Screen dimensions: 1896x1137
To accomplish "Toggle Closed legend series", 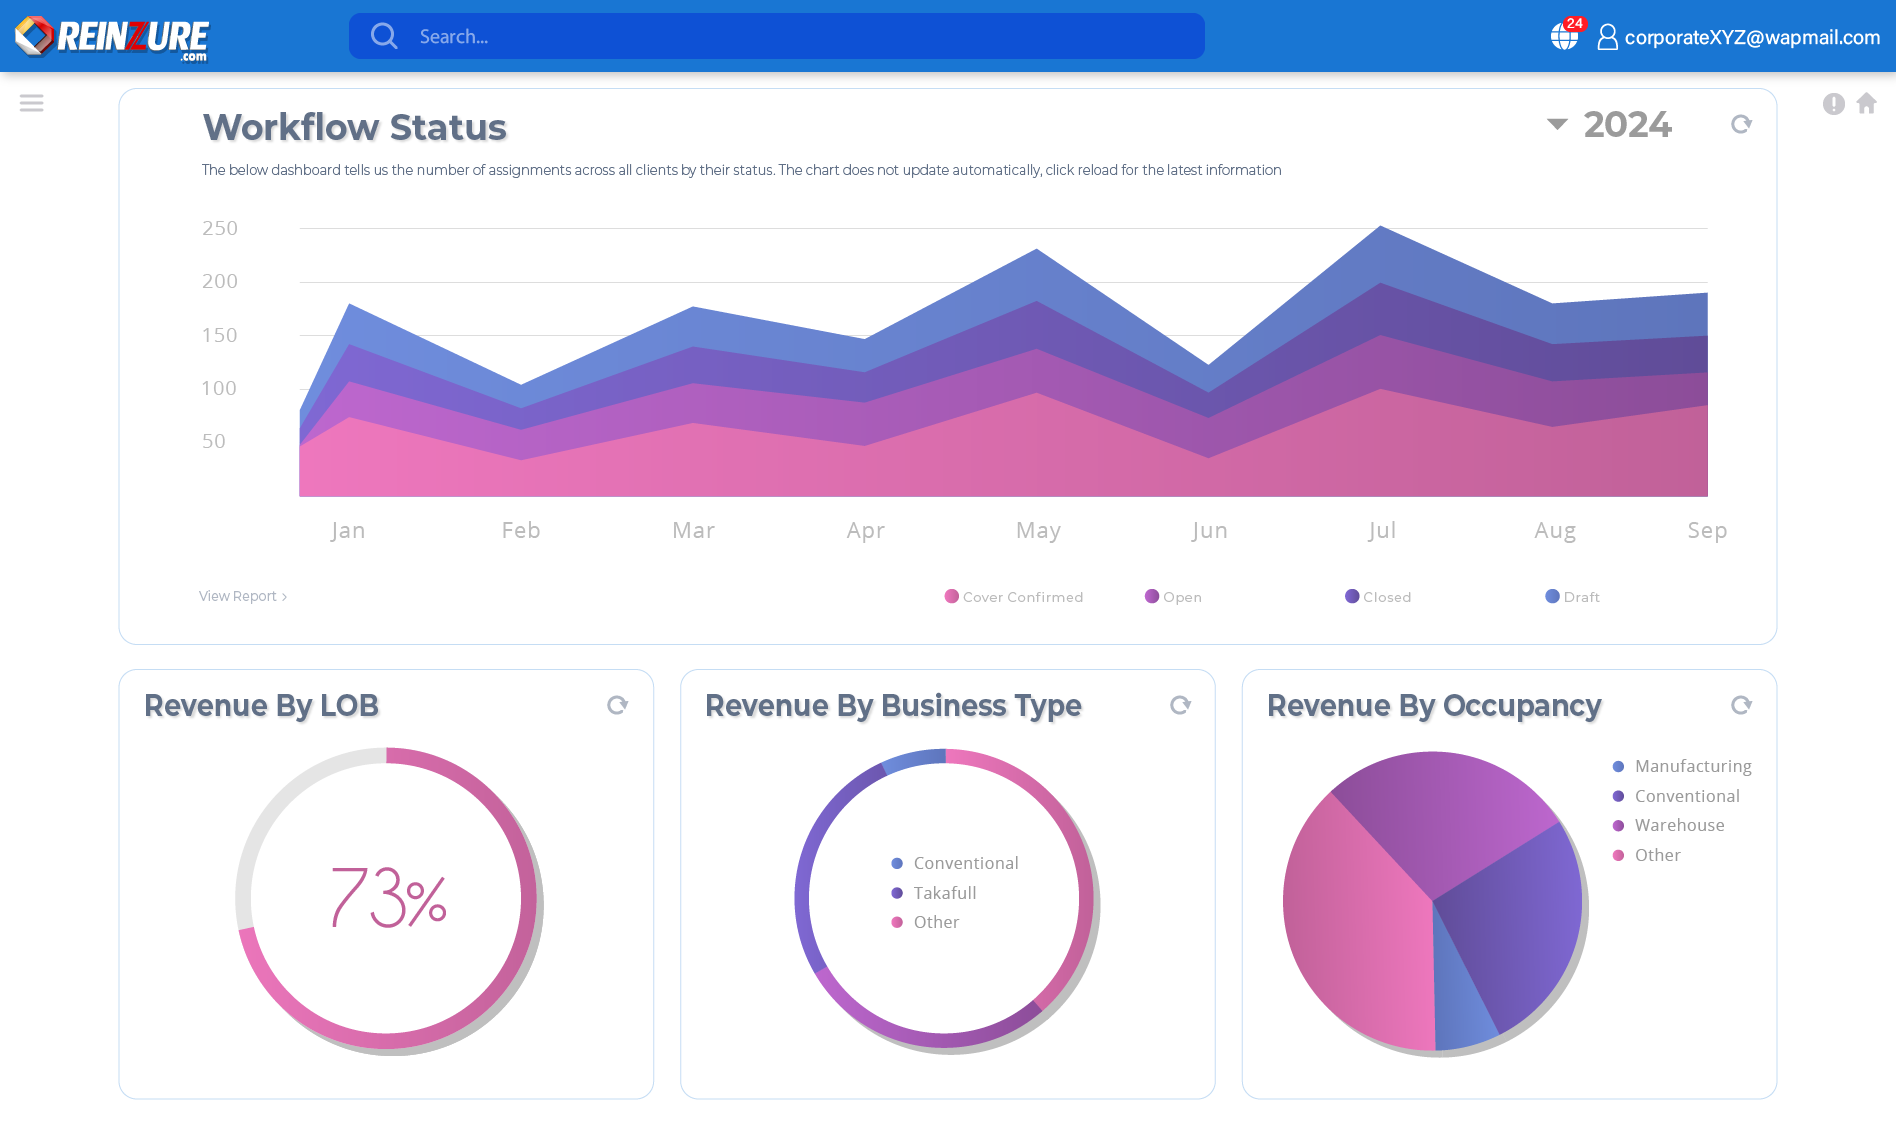I will tap(1378, 597).
